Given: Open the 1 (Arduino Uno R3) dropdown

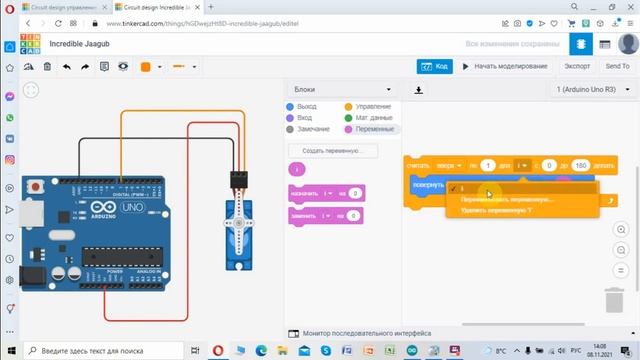Looking at the screenshot, I should pos(593,89).
